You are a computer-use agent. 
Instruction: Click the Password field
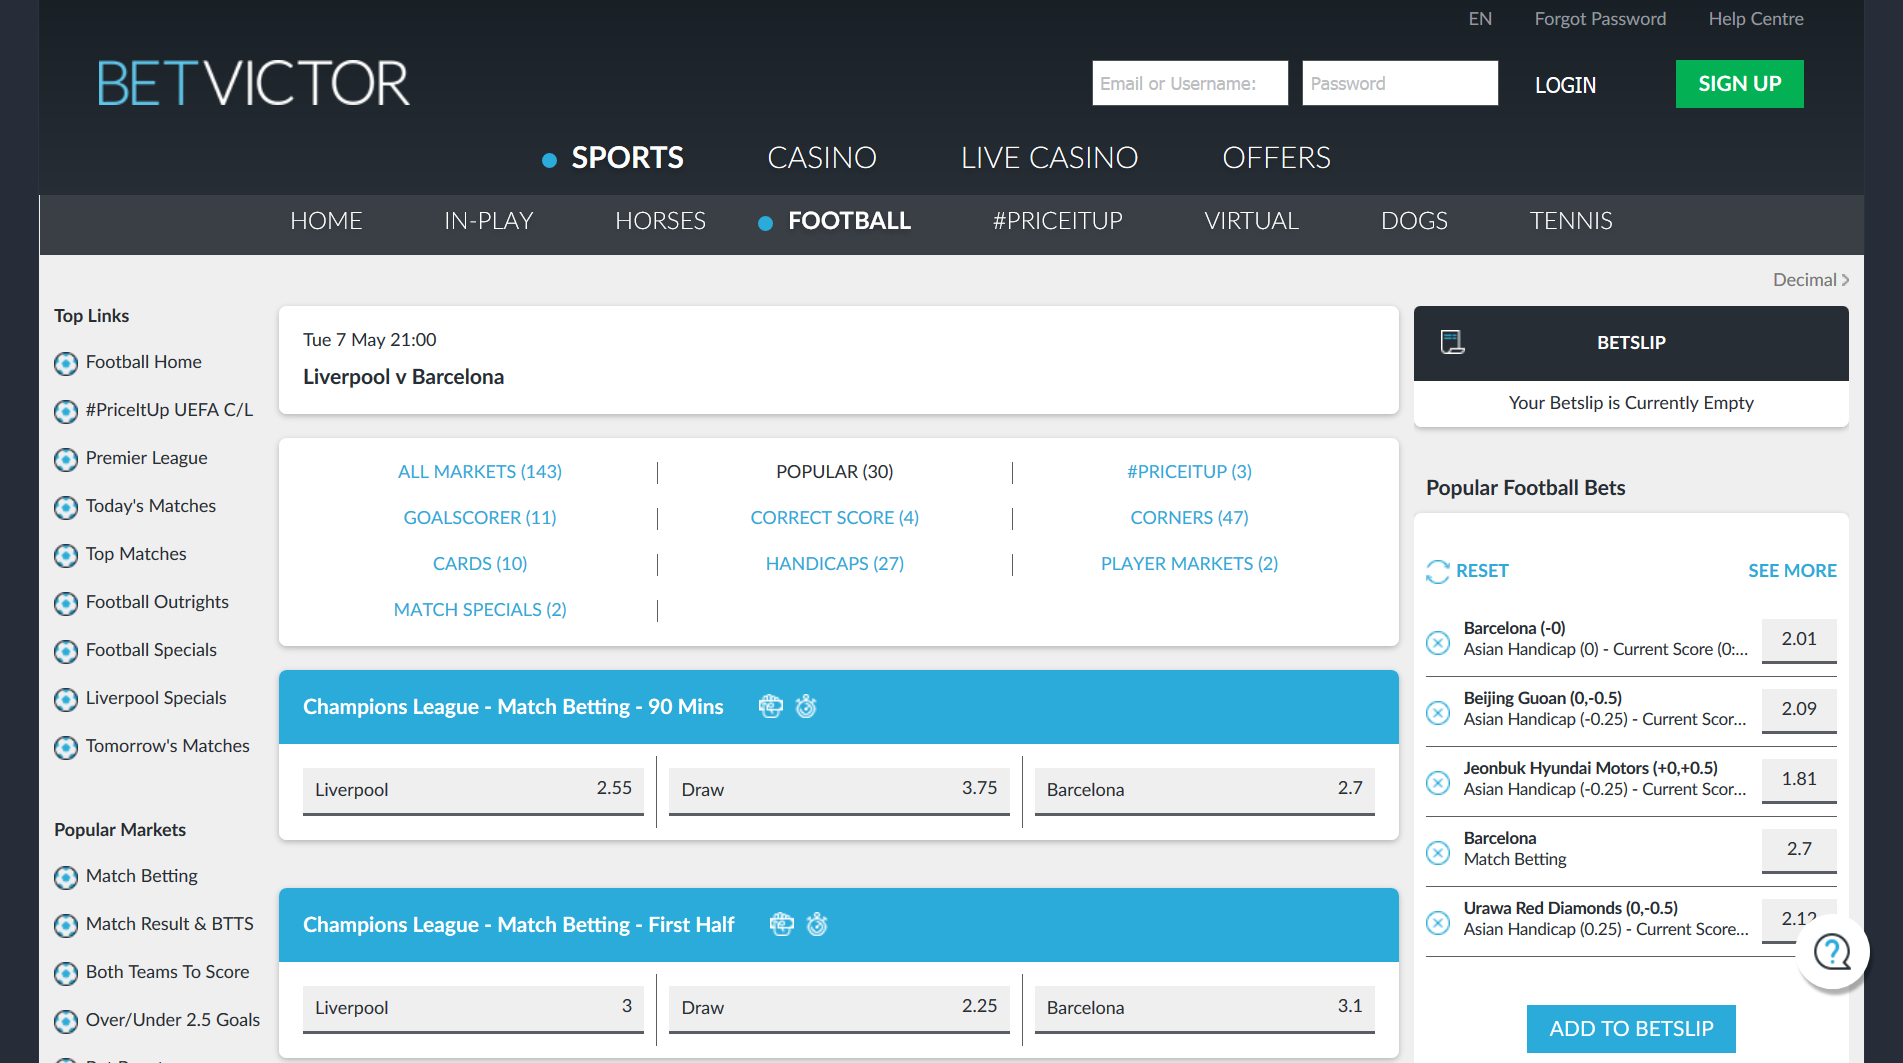coord(1400,83)
